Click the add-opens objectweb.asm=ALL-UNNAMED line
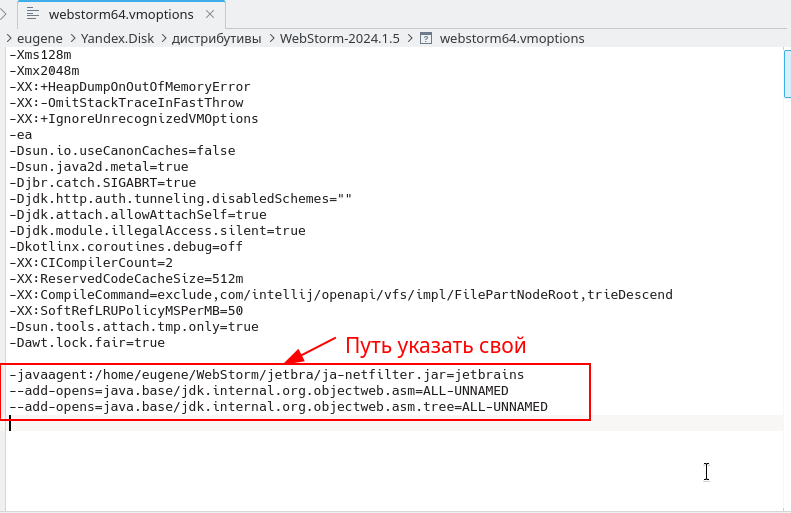This screenshot has height=513, width=791. point(259,390)
